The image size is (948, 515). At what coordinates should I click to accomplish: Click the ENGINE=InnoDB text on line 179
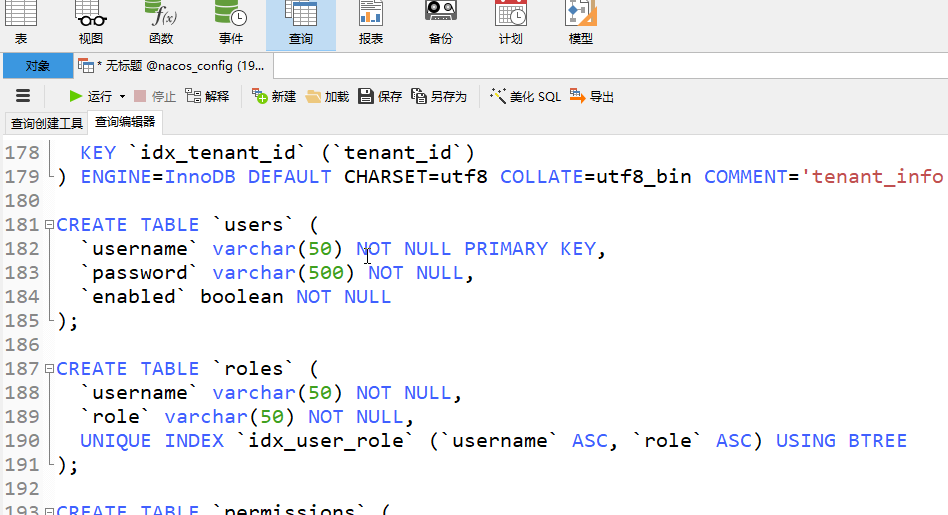[x=158, y=177]
